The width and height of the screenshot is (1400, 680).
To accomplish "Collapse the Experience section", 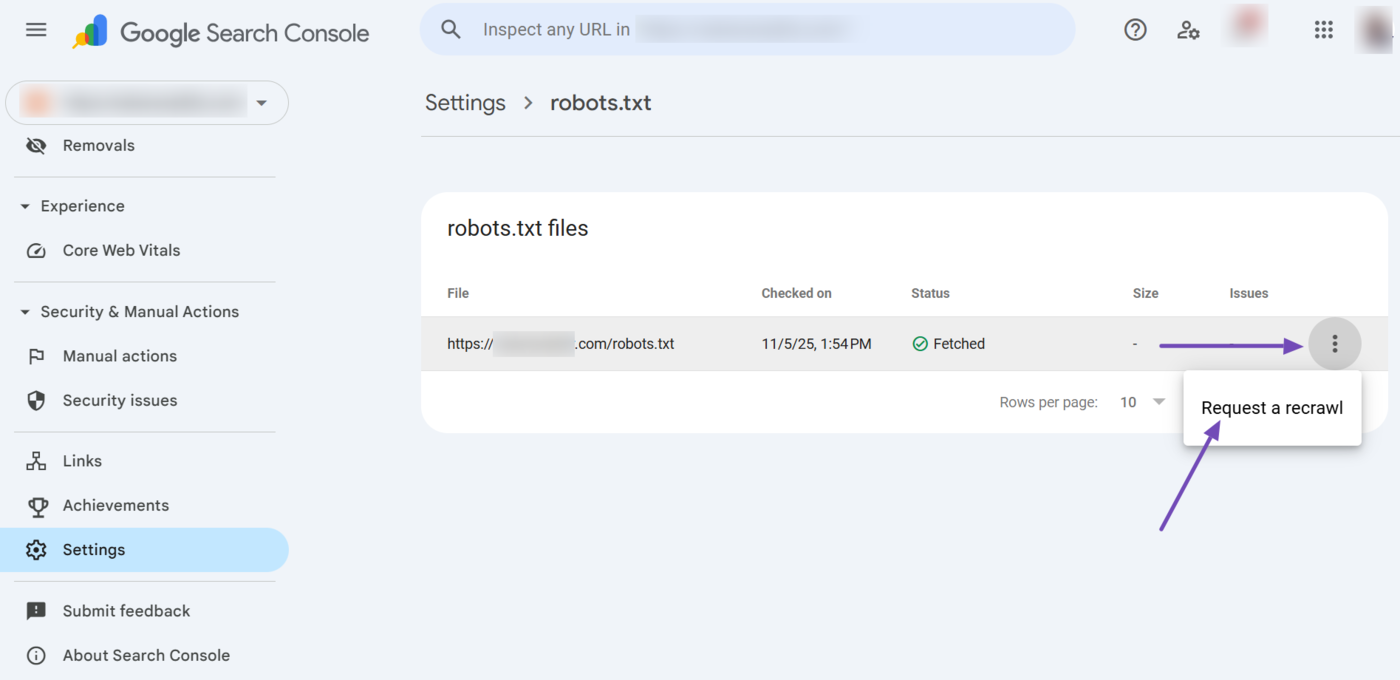I will tap(24, 206).
